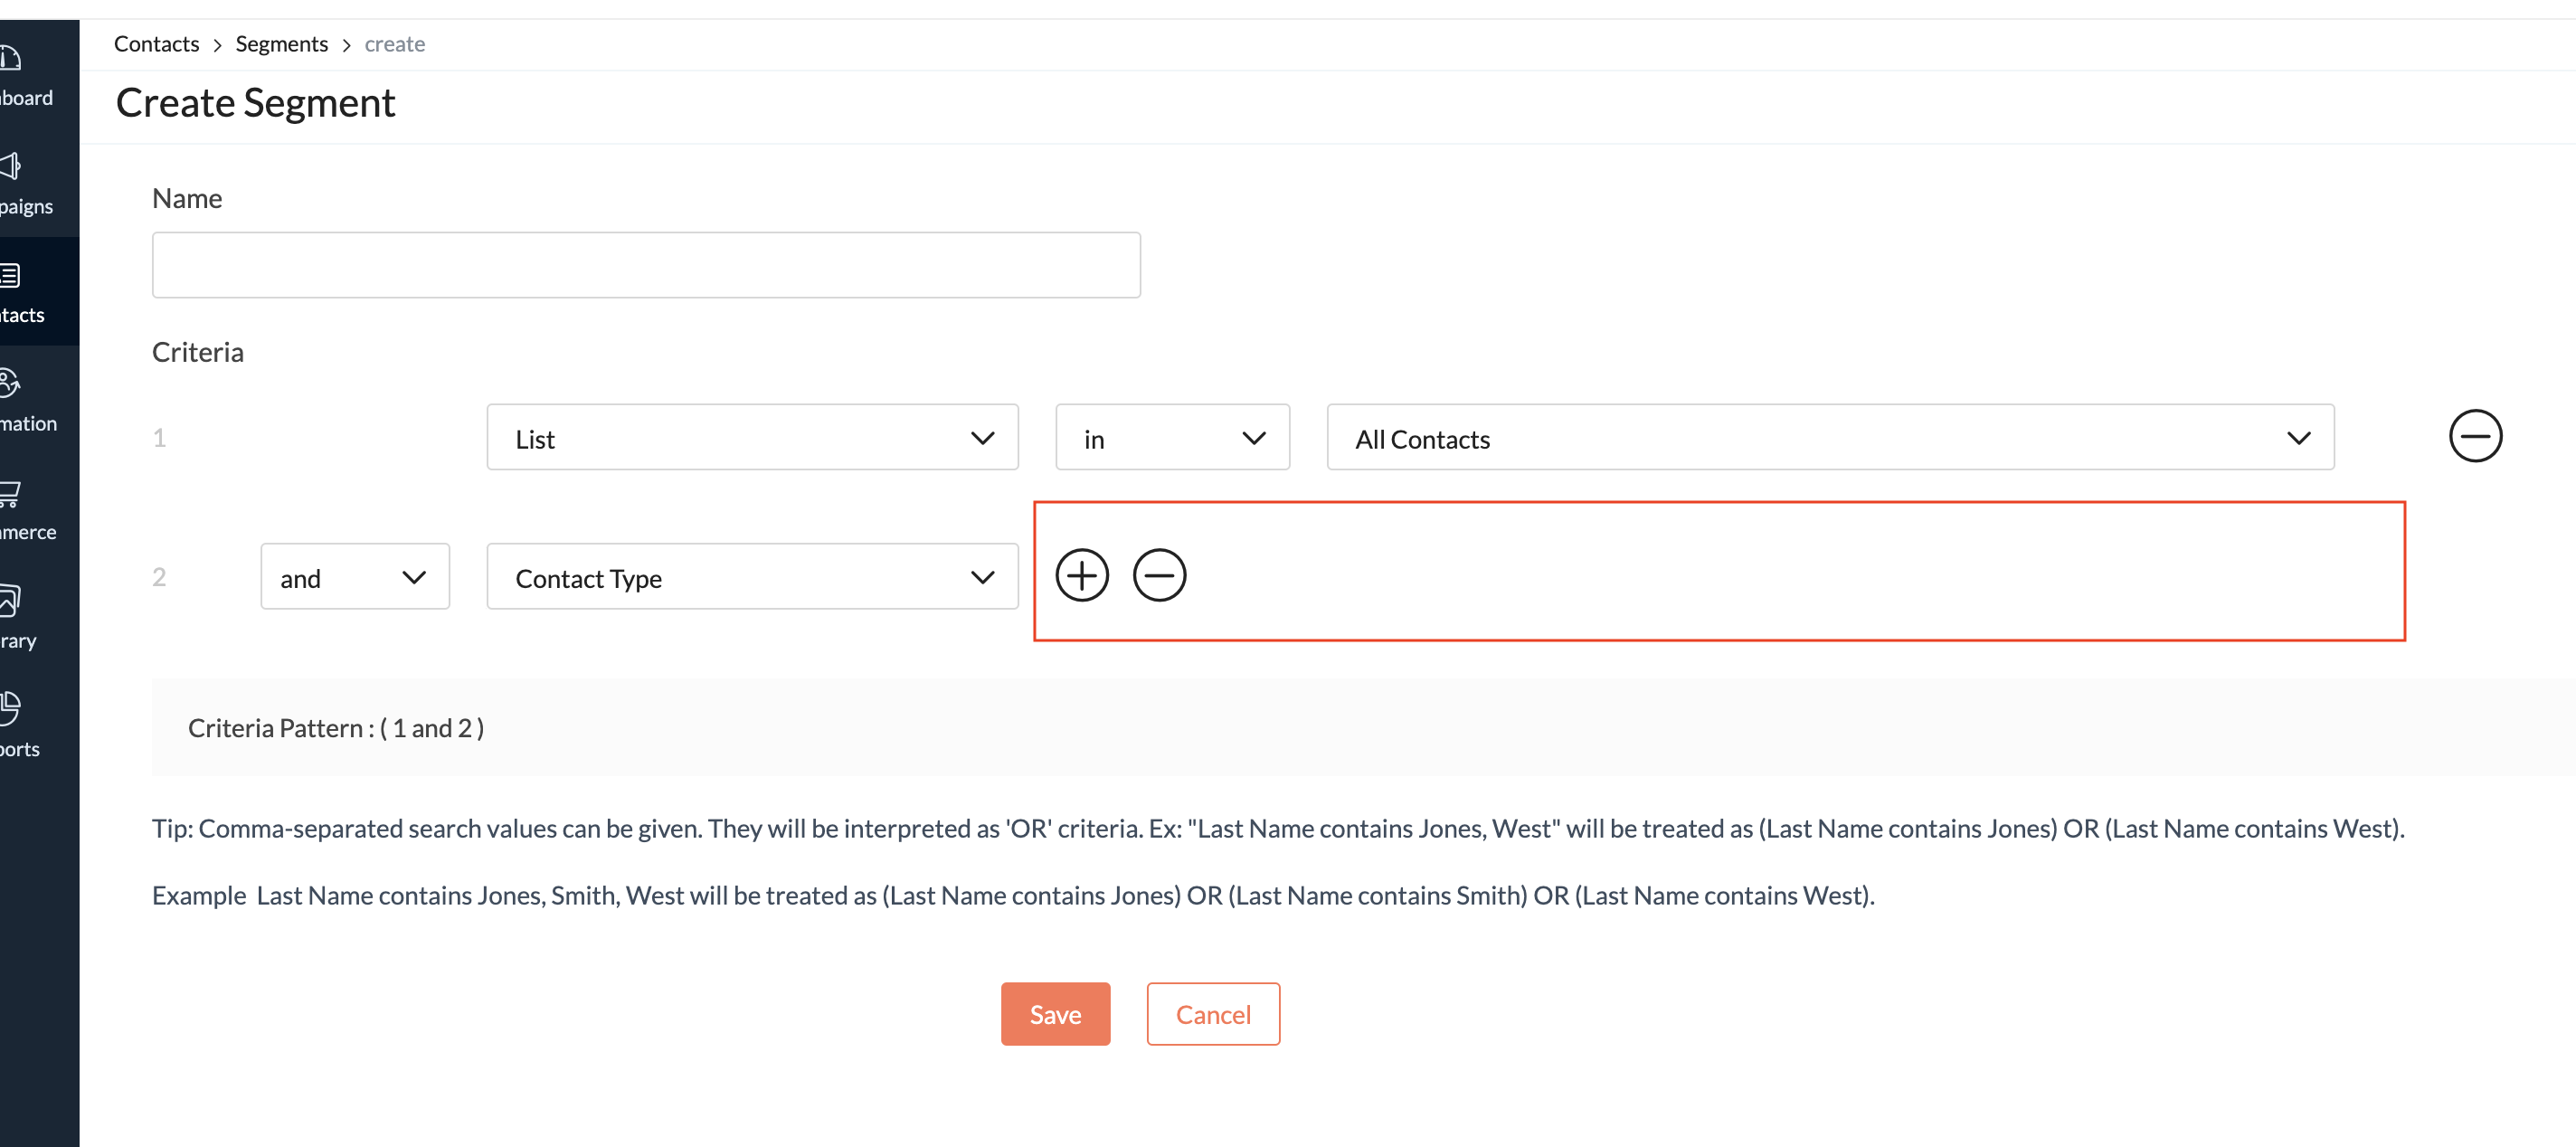The height and width of the screenshot is (1147, 2576).
Task: Focus the segment Name input field
Action: (645, 265)
